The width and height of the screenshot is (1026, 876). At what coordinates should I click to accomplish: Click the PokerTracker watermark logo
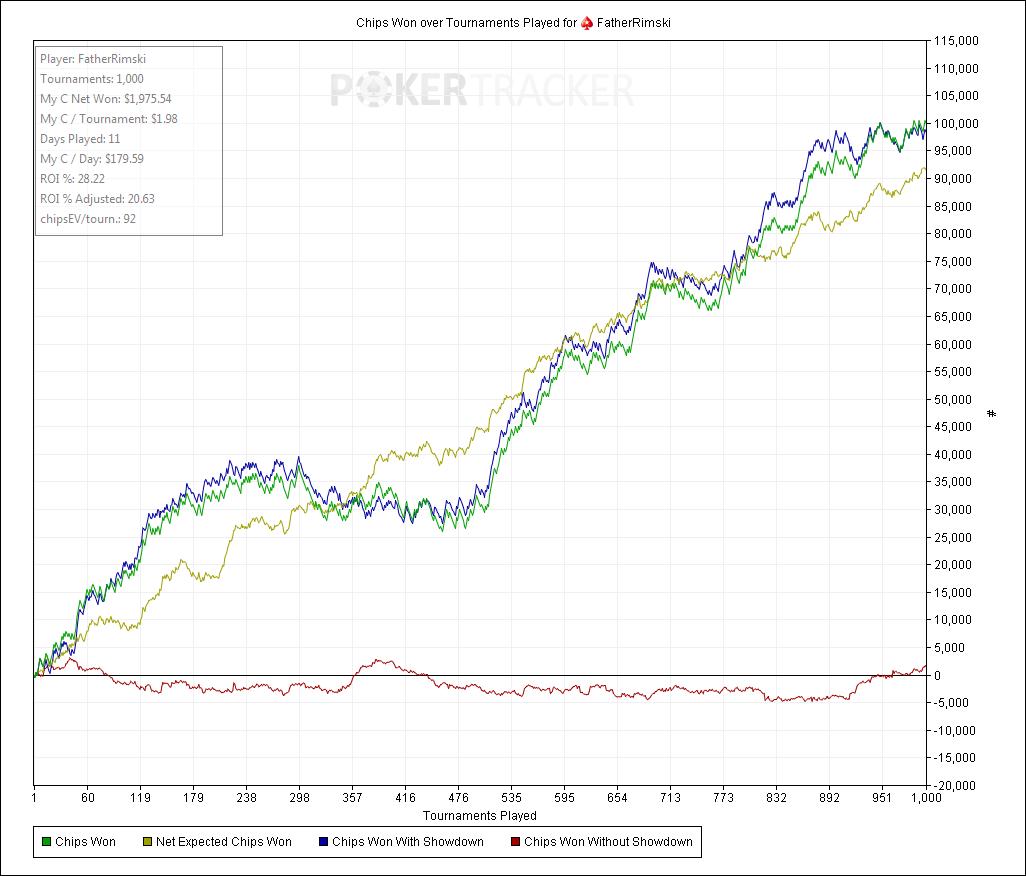pyautogui.click(x=482, y=91)
